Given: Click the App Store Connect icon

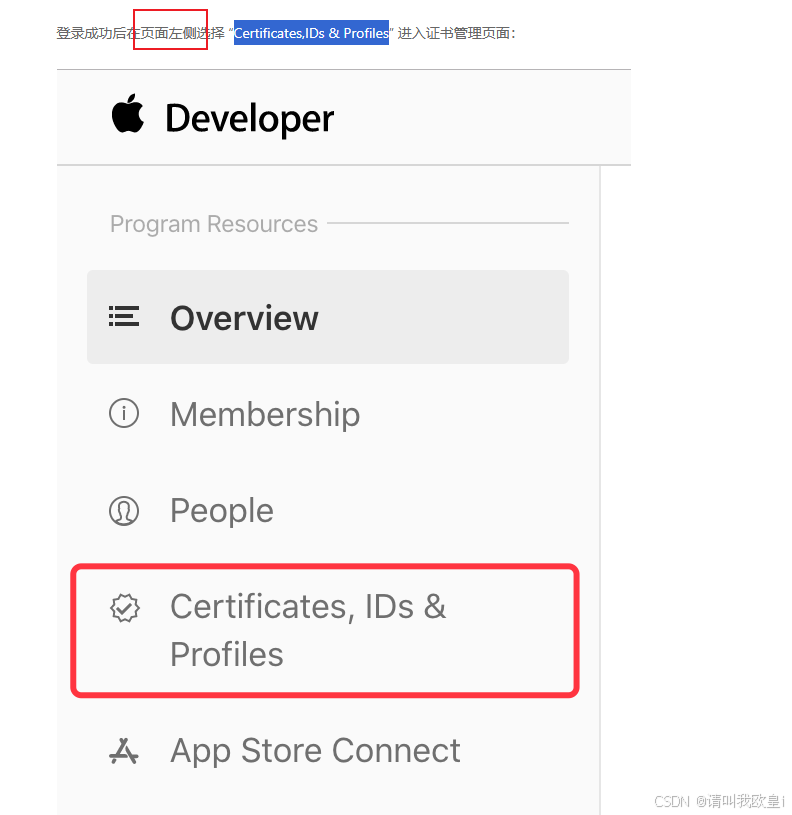Looking at the screenshot, I should (x=124, y=752).
